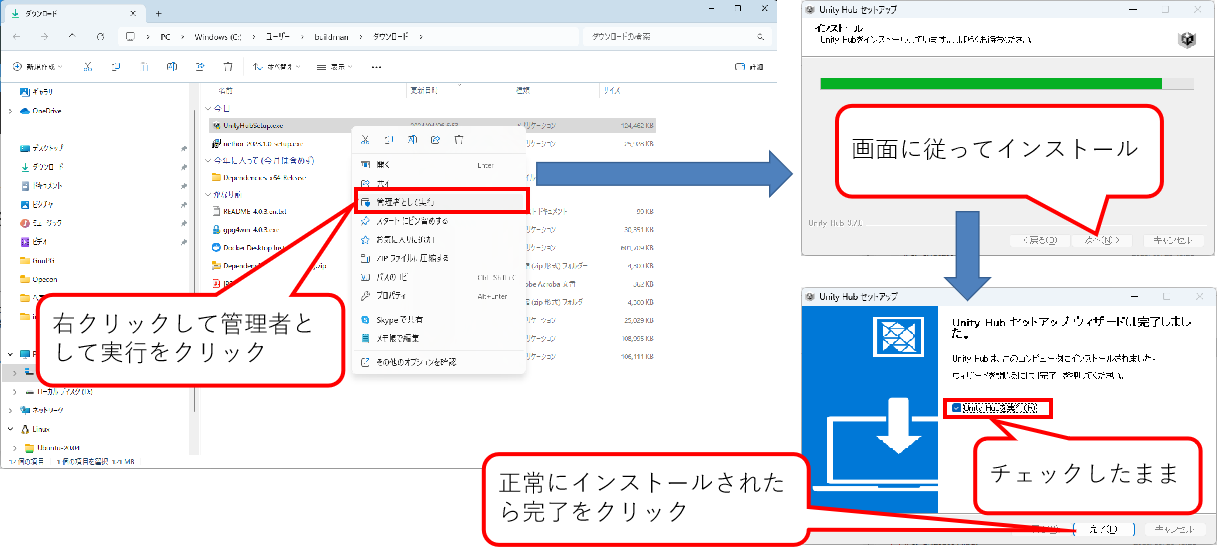Viewport: 1217px width, 547px height.
Task: Click キャンセル in the setup completed window
Action: tap(1173, 529)
